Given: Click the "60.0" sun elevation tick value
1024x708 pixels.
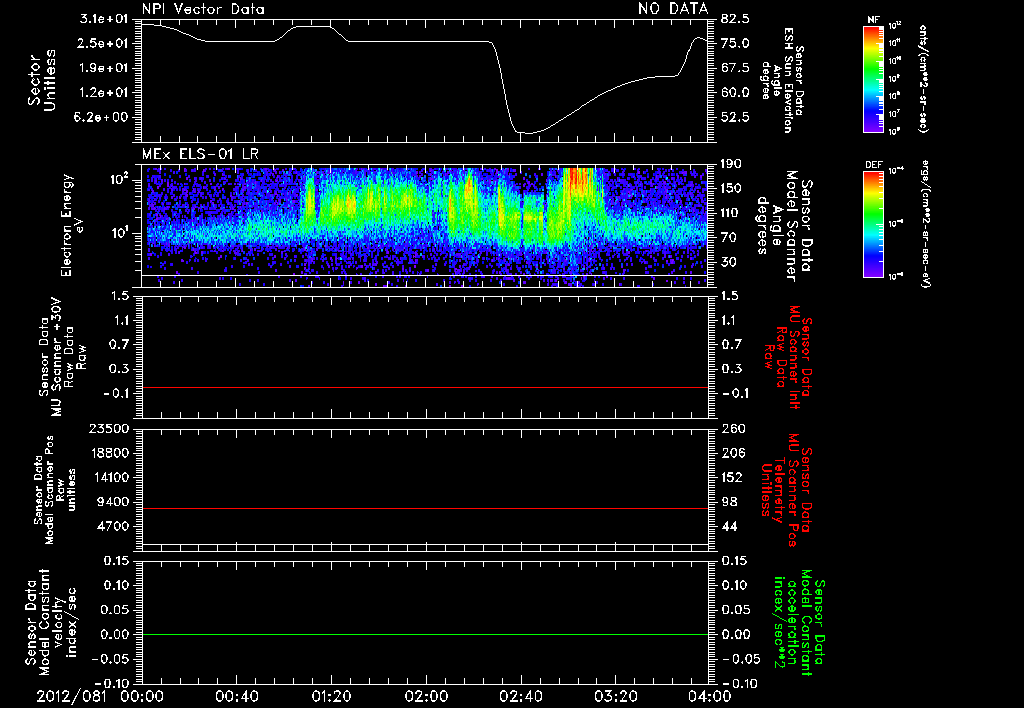Looking at the screenshot, I should pyautogui.click(x=735, y=93).
